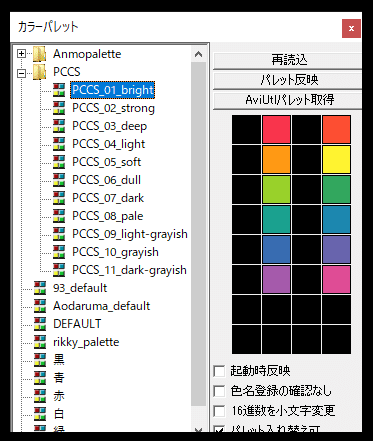Select the Aodaruma_default palette

point(101,306)
